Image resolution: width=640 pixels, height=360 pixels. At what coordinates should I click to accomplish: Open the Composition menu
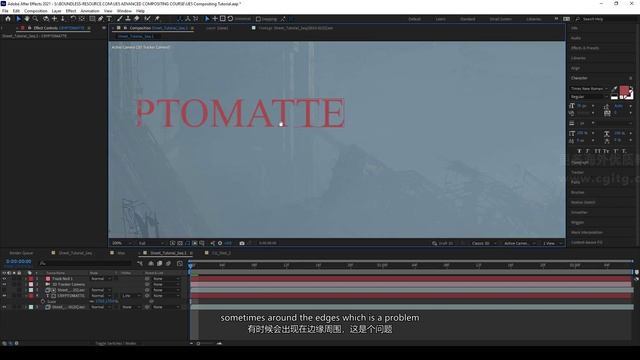pyautogui.click(x=36, y=11)
